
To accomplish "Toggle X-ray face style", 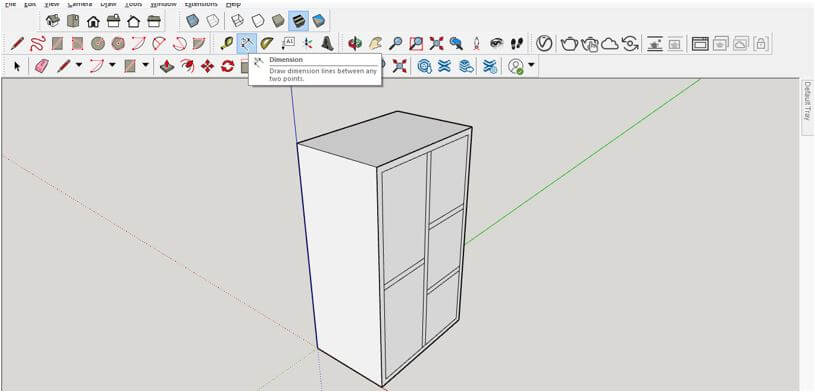I will 193,21.
